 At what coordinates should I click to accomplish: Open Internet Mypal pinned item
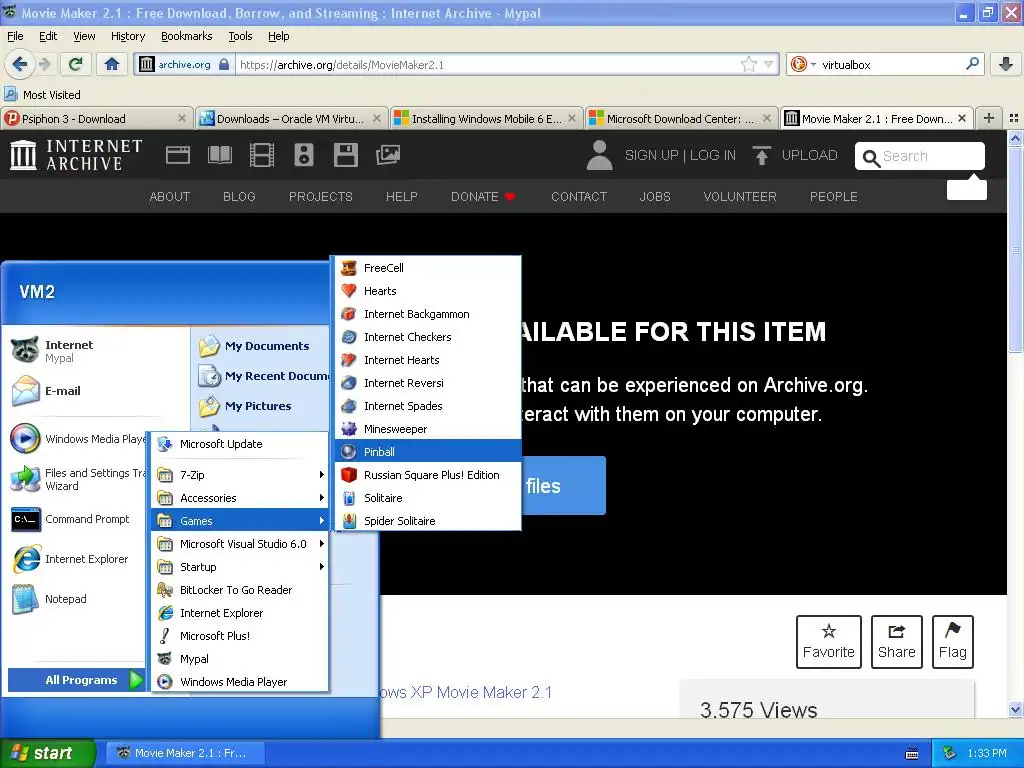pyautogui.click(x=78, y=351)
